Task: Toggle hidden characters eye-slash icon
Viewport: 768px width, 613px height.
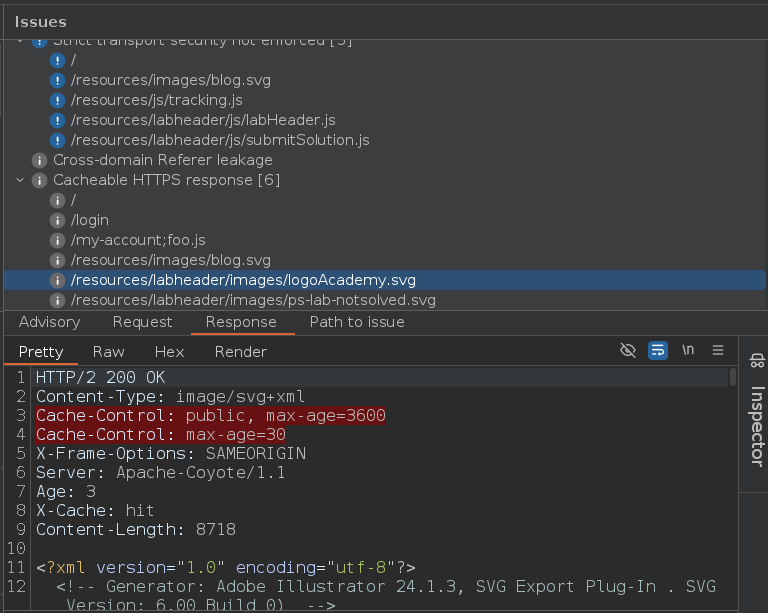Action: [x=628, y=351]
